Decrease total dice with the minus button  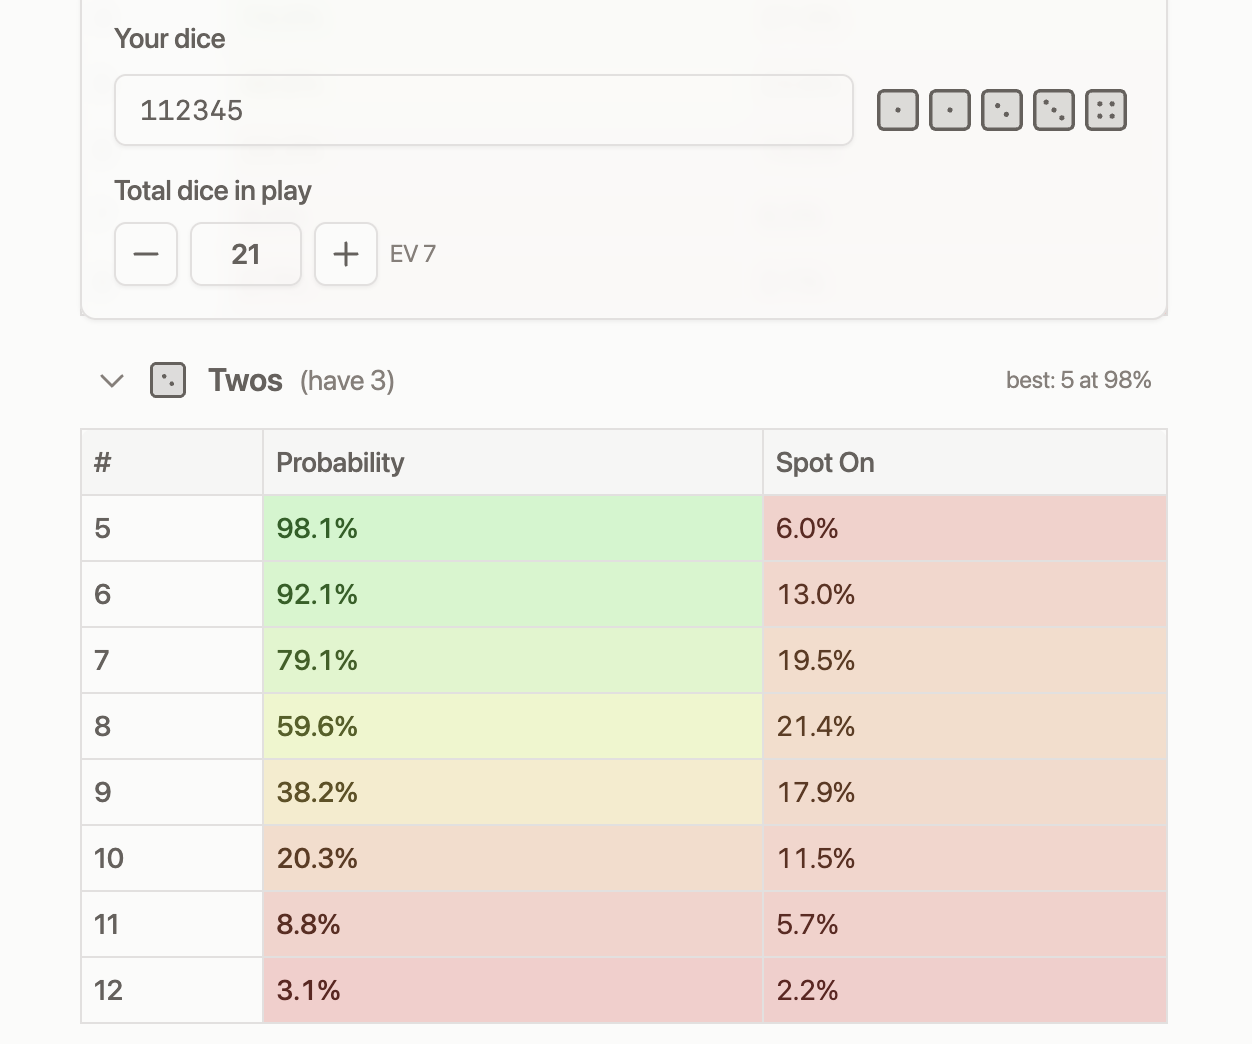pos(146,254)
